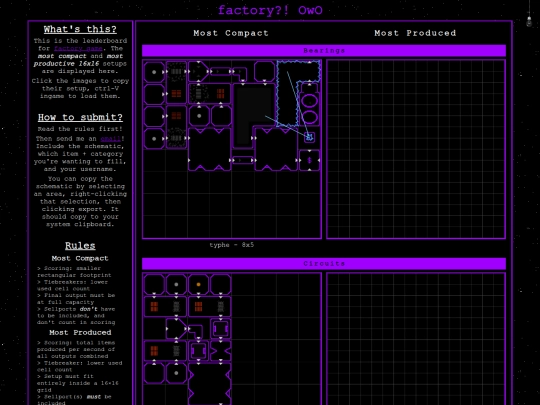
Task: Click the dollar-sign sellport in Bearings schematic
Action: [x=309, y=160]
